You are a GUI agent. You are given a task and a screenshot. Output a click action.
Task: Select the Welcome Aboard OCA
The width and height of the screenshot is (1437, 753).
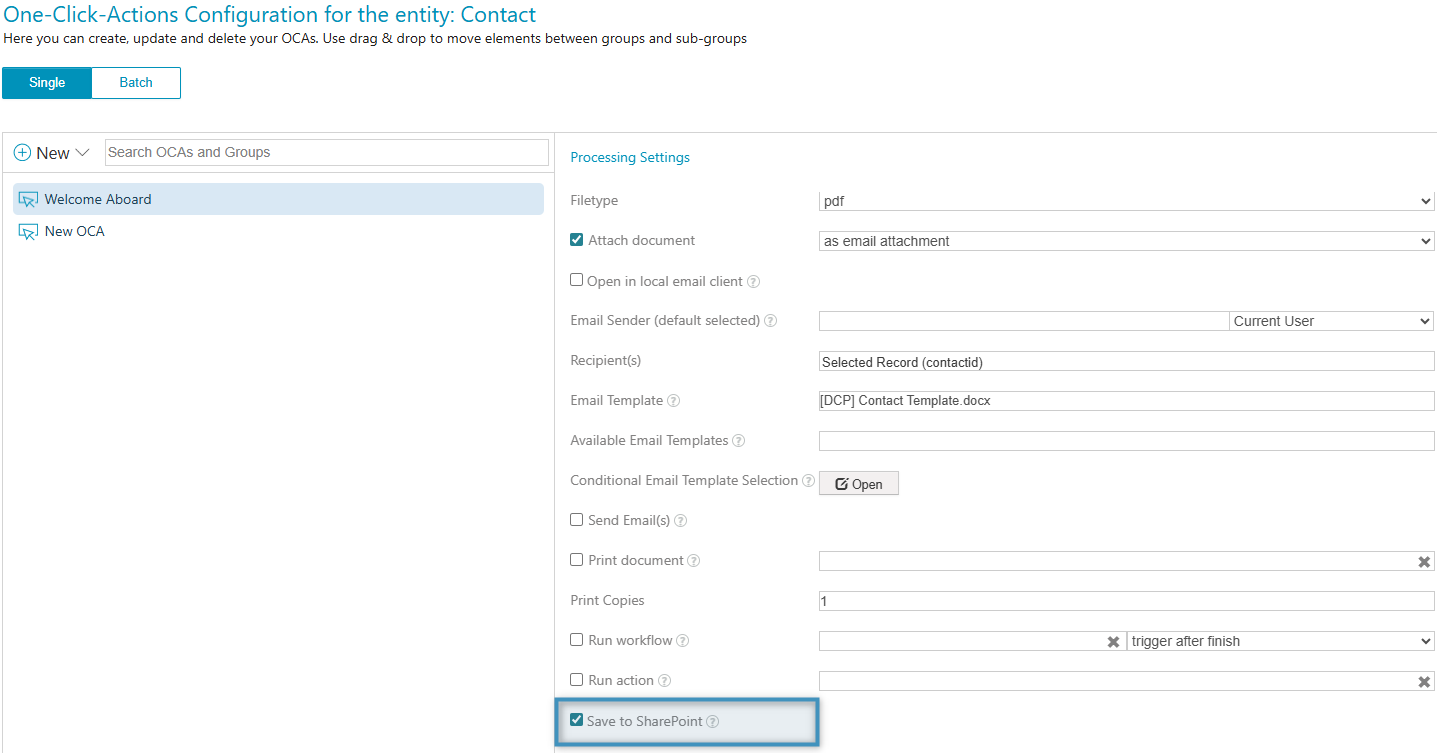click(98, 199)
